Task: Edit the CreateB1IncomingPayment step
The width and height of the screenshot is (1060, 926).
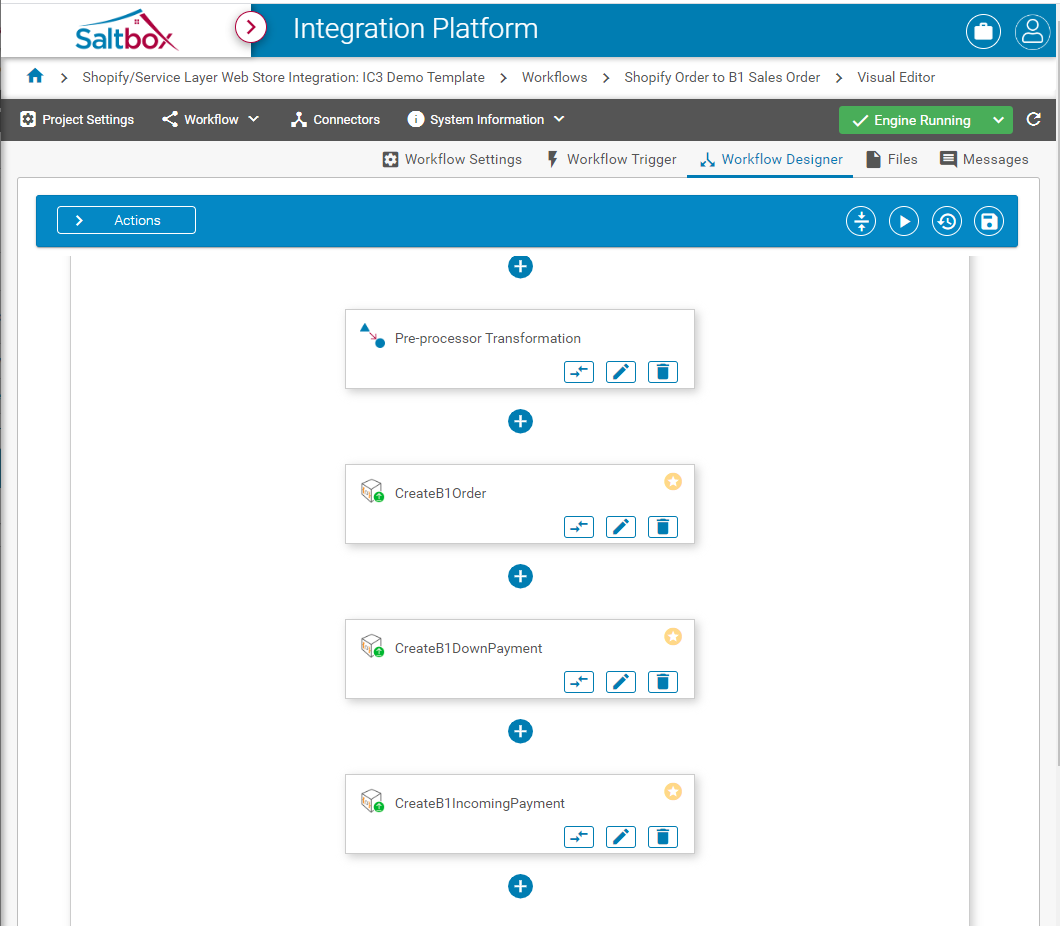Action: (621, 837)
